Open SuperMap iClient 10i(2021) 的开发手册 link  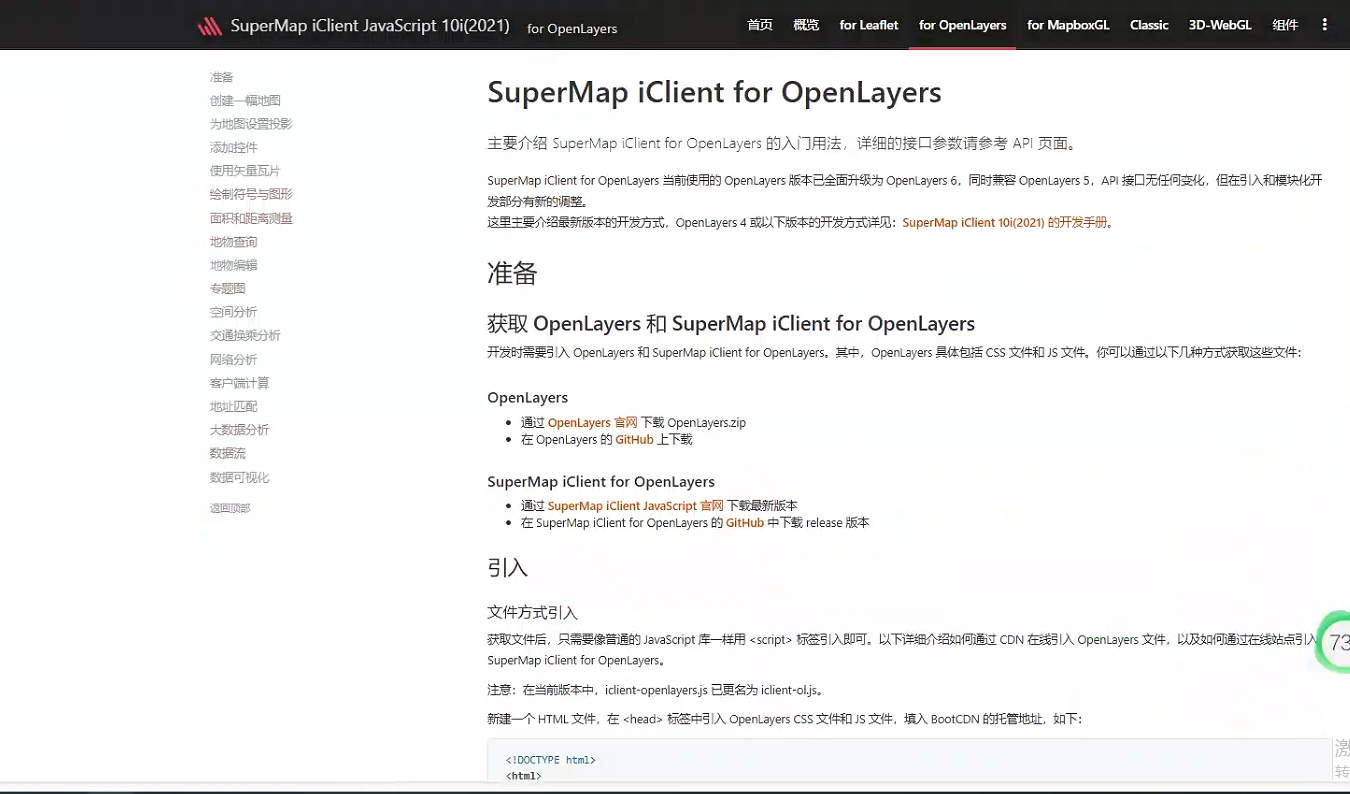(x=1005, y=223)
